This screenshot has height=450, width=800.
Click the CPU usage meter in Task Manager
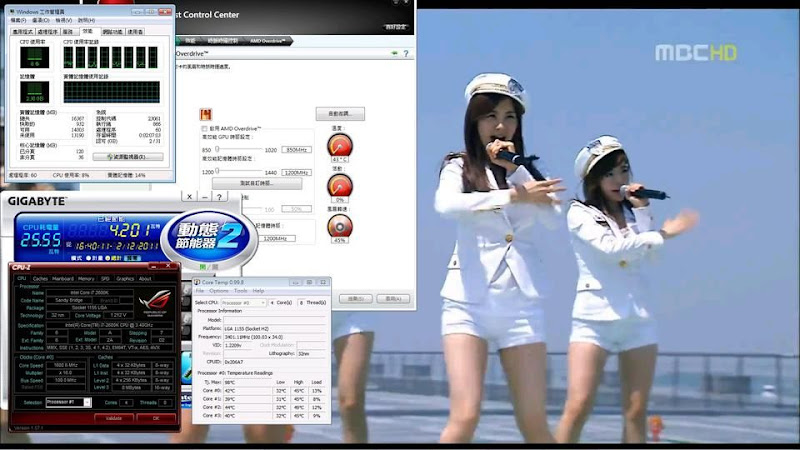(x=35, y=57)
